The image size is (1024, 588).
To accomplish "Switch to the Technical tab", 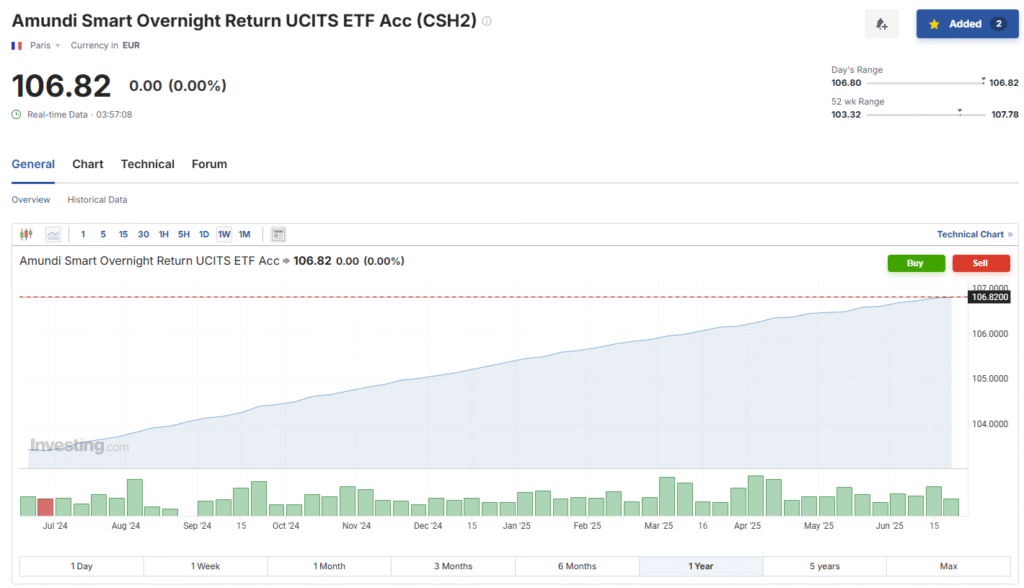I will click(x=147, y=164).
